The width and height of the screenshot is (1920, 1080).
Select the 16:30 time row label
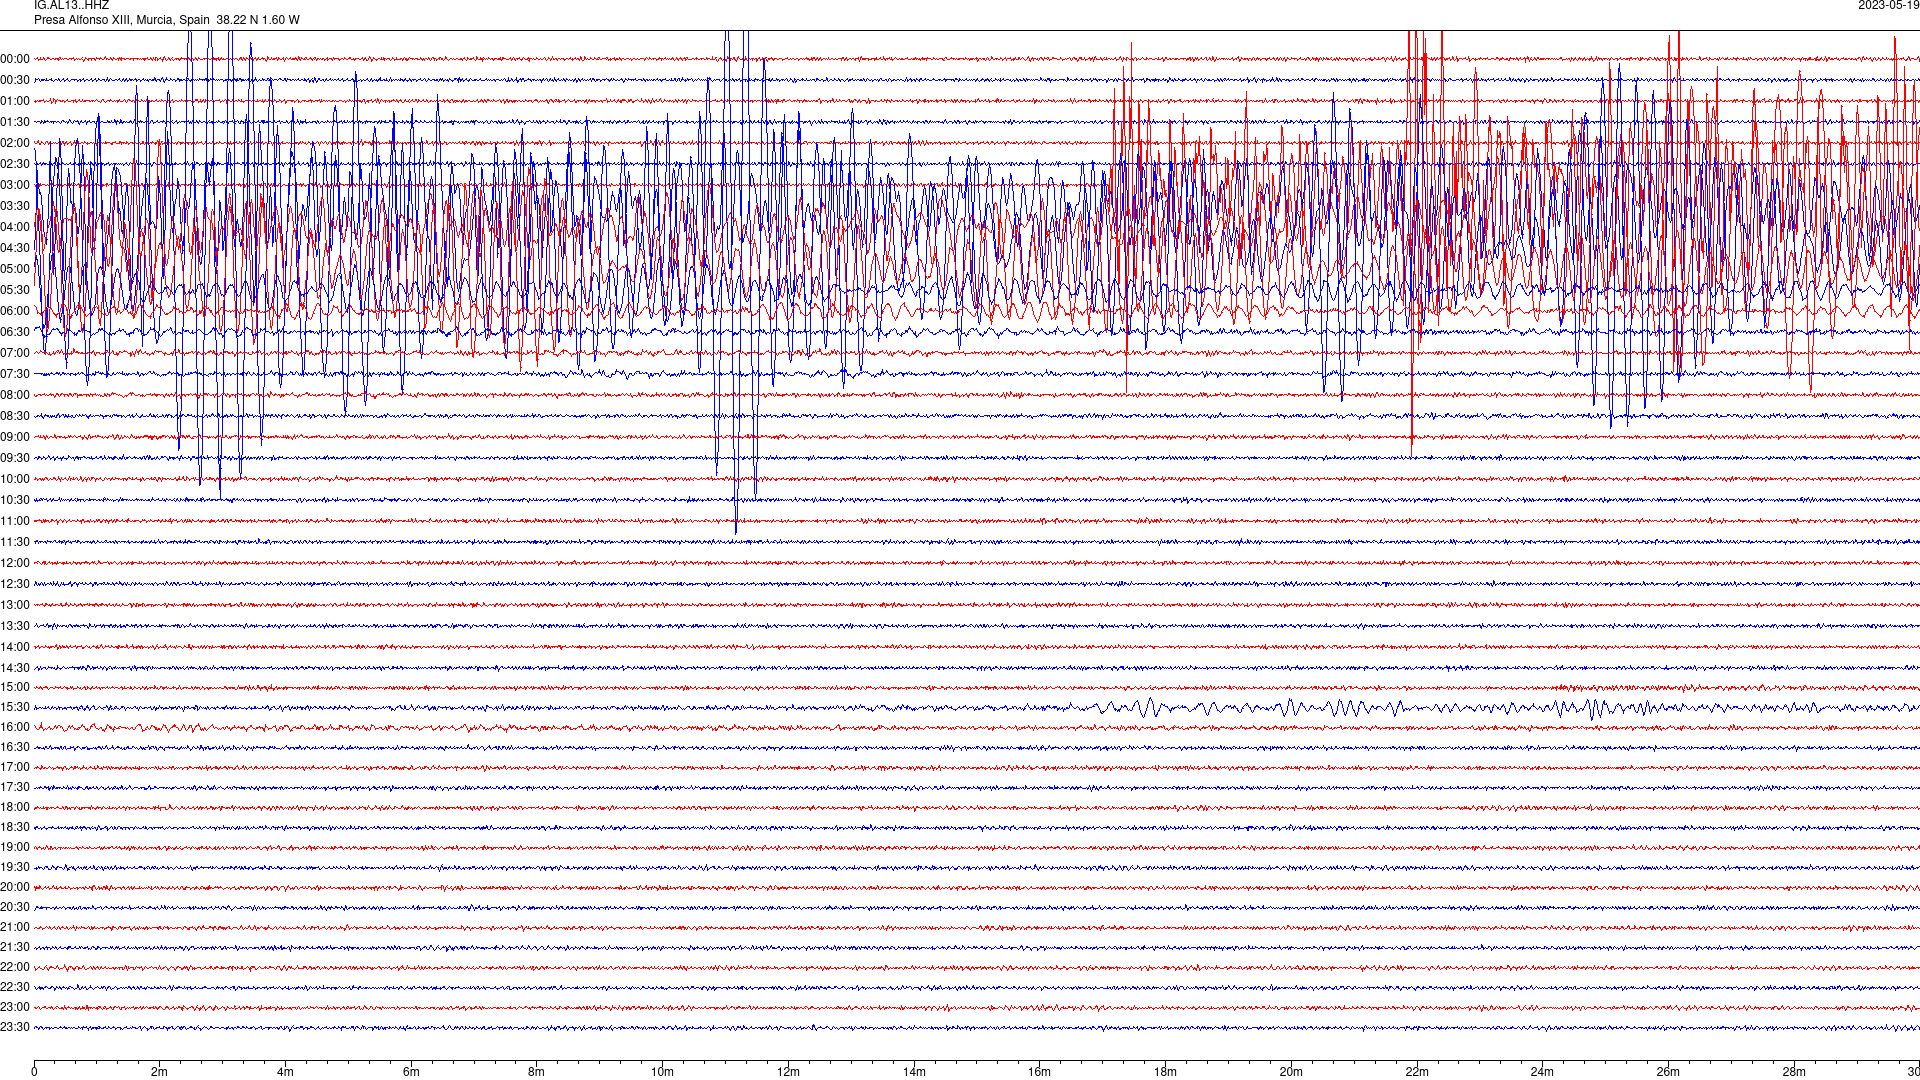click(15, 747)
